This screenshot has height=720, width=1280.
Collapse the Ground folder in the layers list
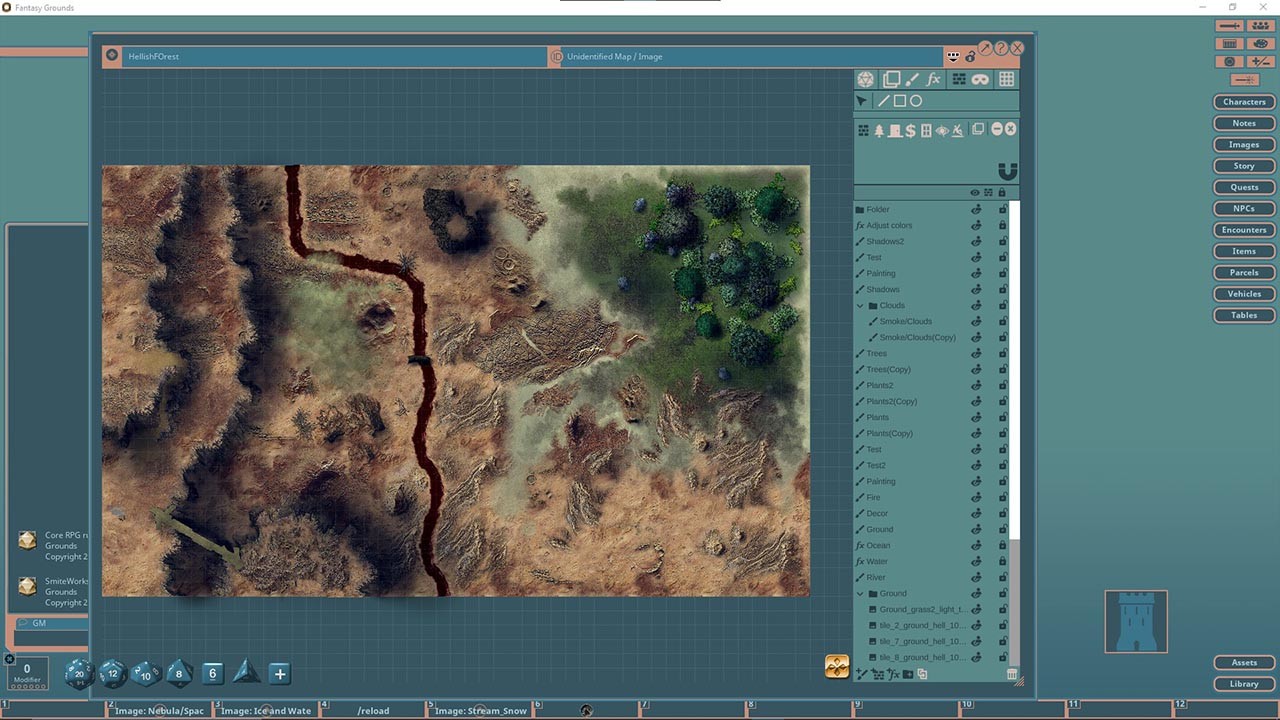[x=860, y=593]
